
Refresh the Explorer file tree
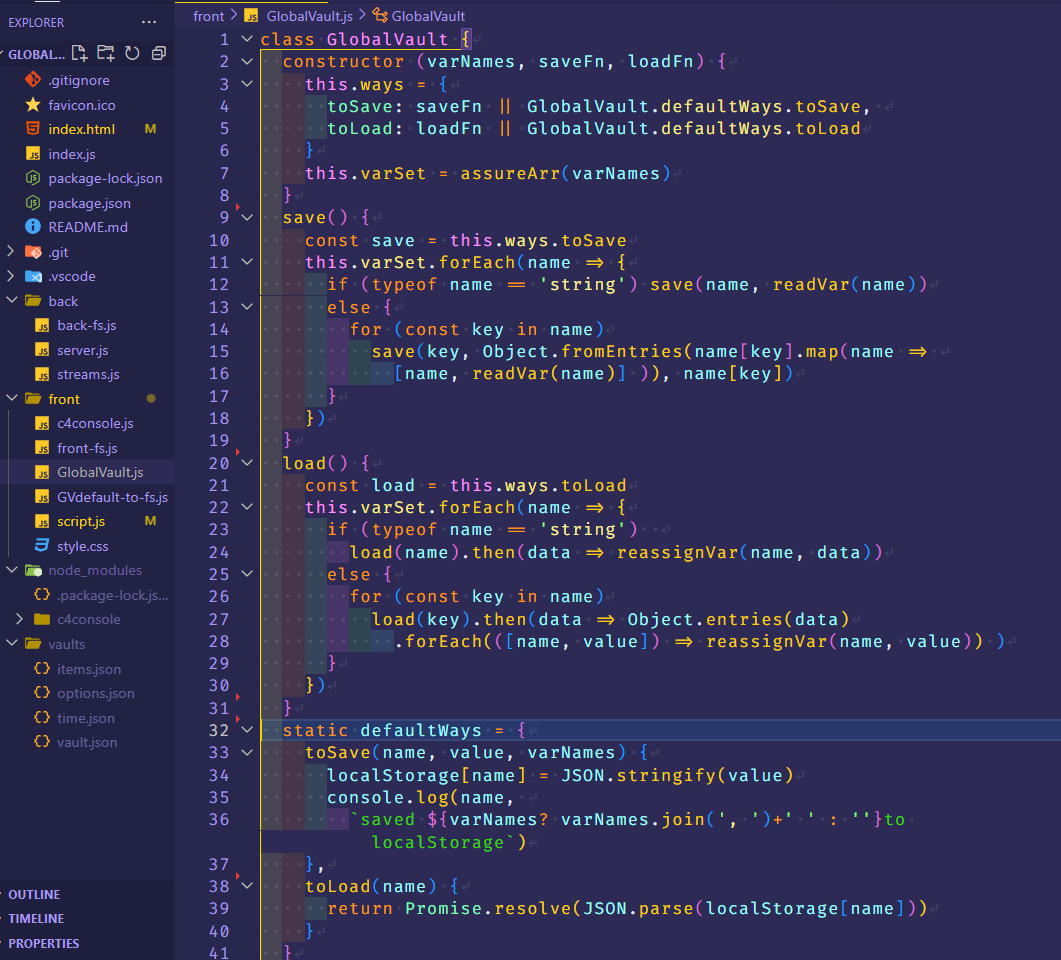133,53
